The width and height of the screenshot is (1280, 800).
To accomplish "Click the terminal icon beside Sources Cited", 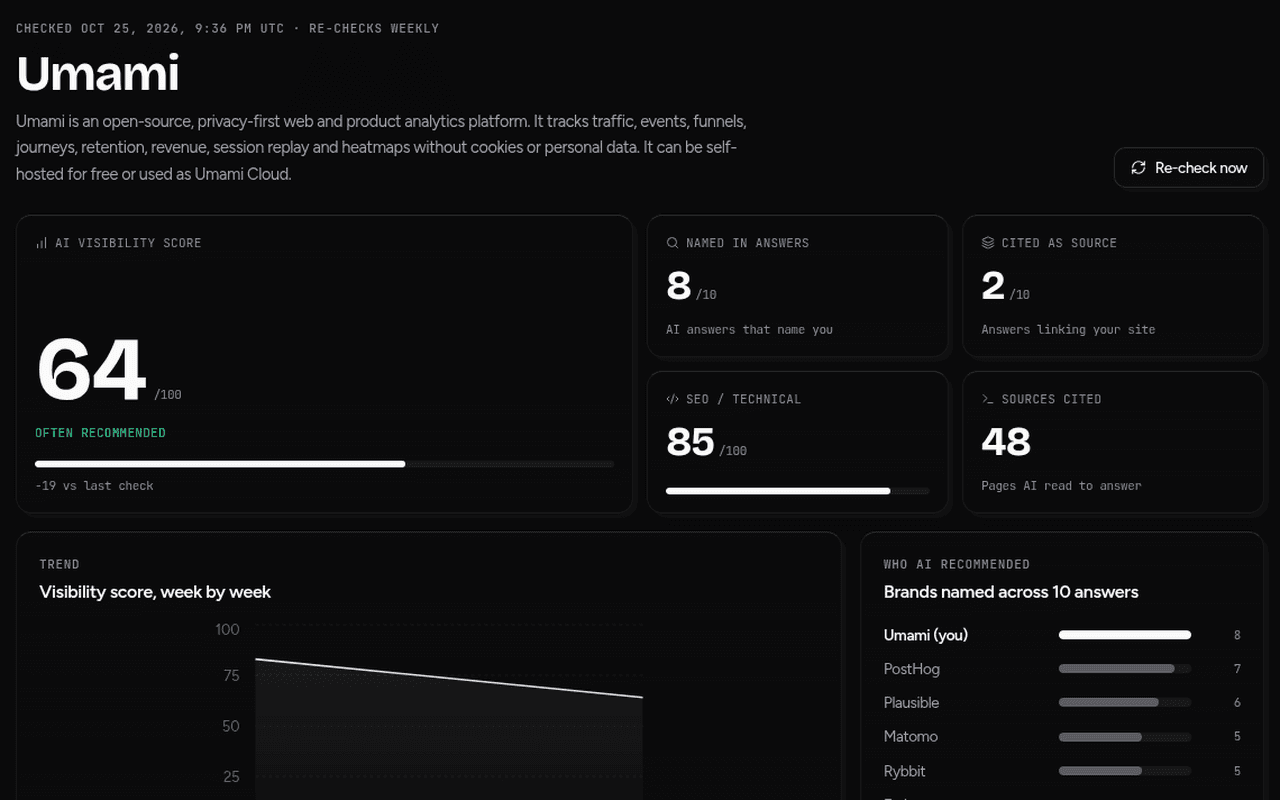I will (x=988, y=399).
